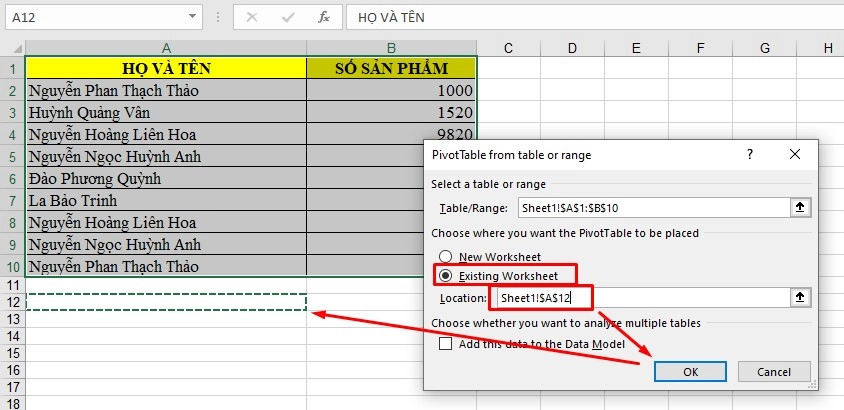Select row 12 header
Viewport: 844px width, 410px height.
[12, 302]
